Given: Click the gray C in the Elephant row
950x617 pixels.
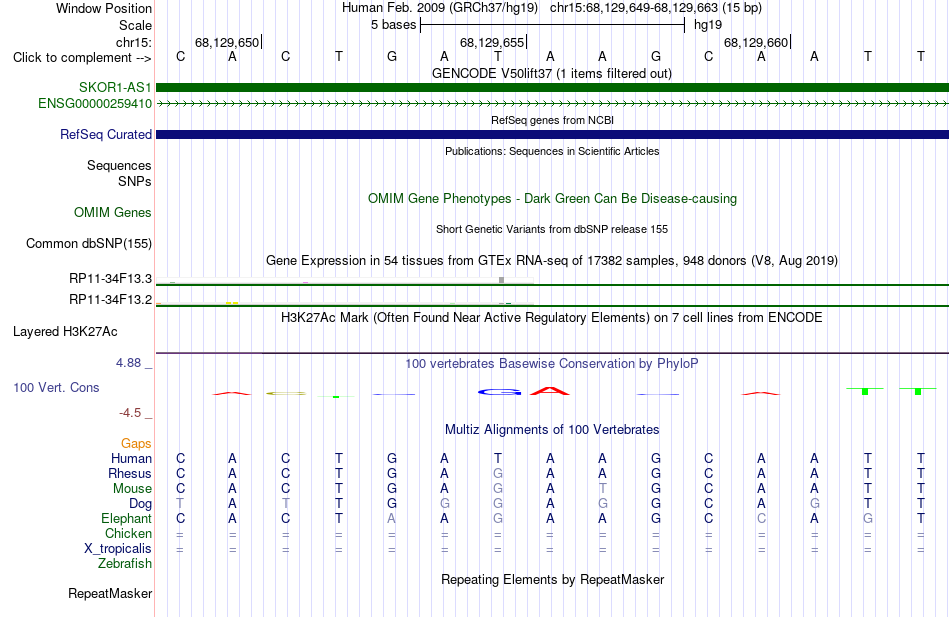Looking at the screenshot, I should pos(762,518).
